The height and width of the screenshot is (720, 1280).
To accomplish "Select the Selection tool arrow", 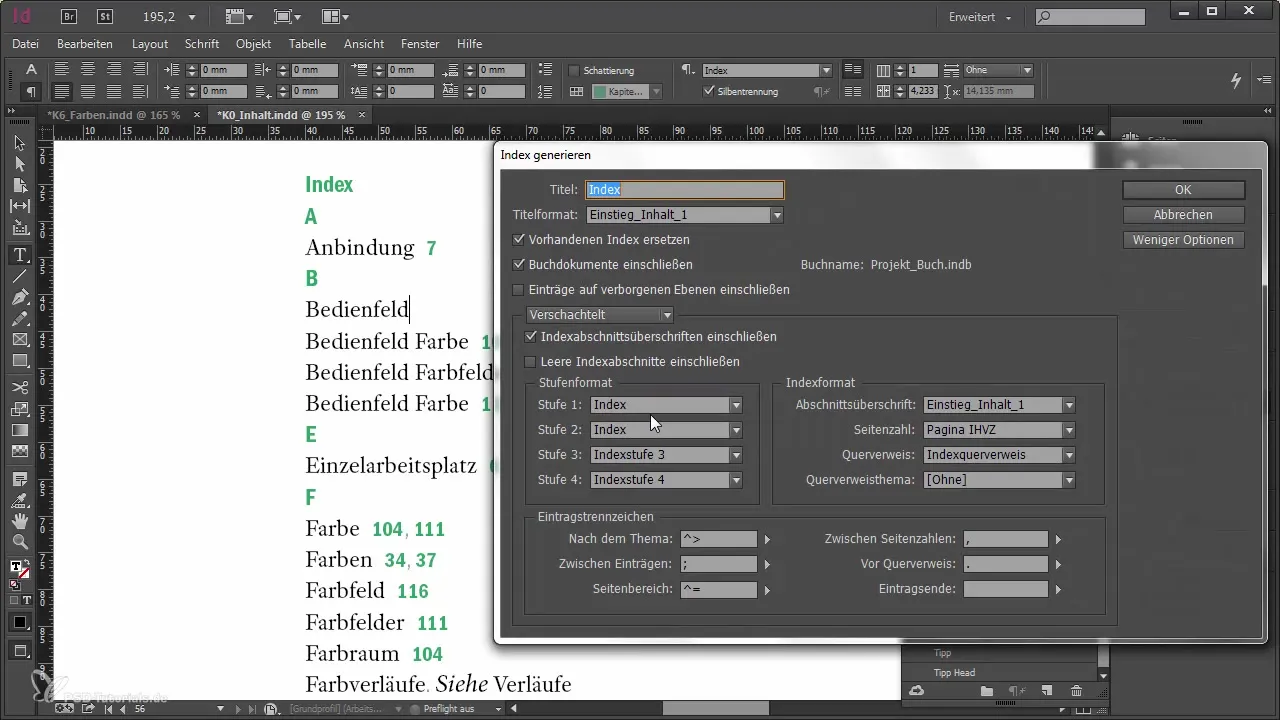I will click(x=19, y=143).
